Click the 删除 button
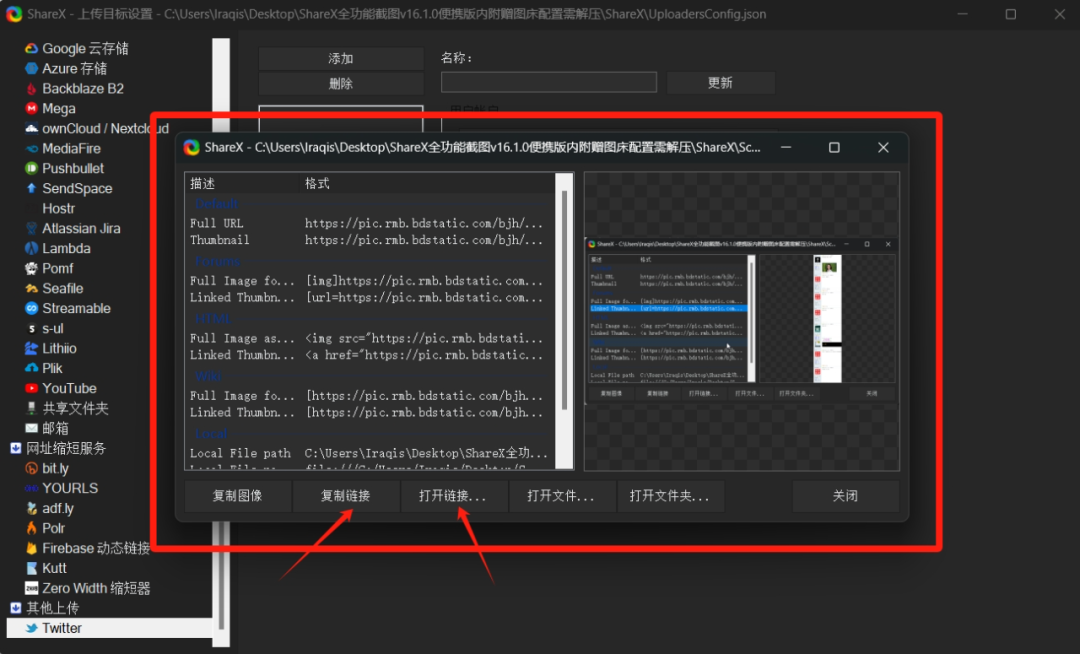This screenshot has width=1080, height=654. tap(341, 83)
